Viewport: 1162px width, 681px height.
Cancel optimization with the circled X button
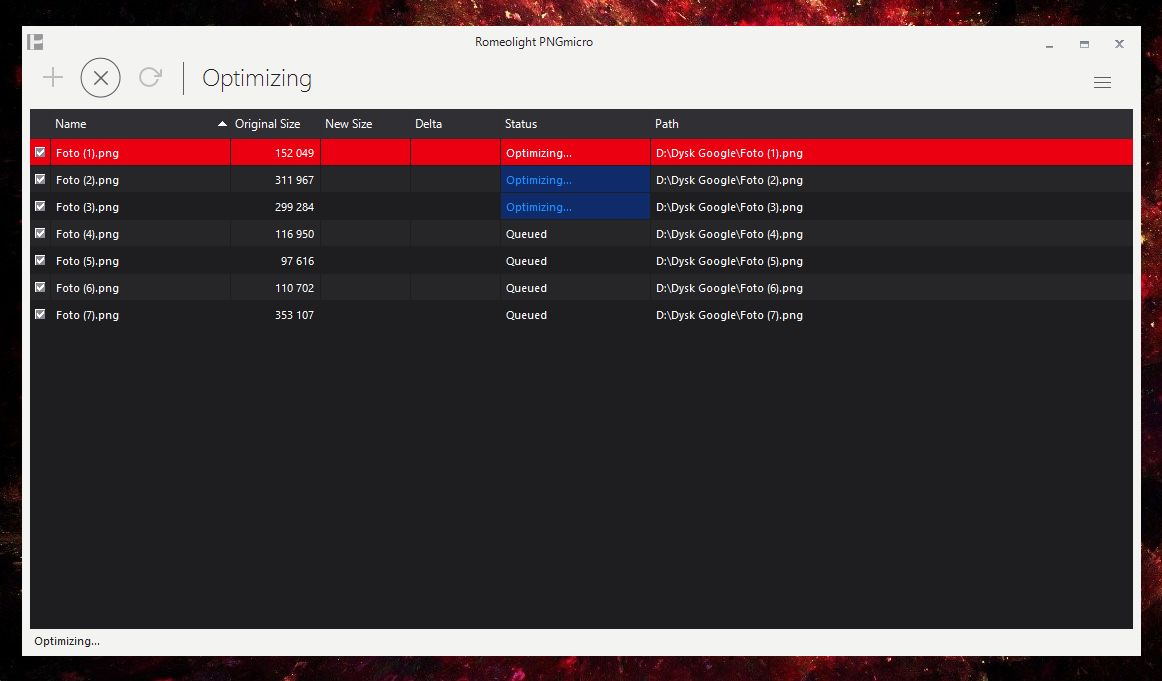[x=101, y=78]
